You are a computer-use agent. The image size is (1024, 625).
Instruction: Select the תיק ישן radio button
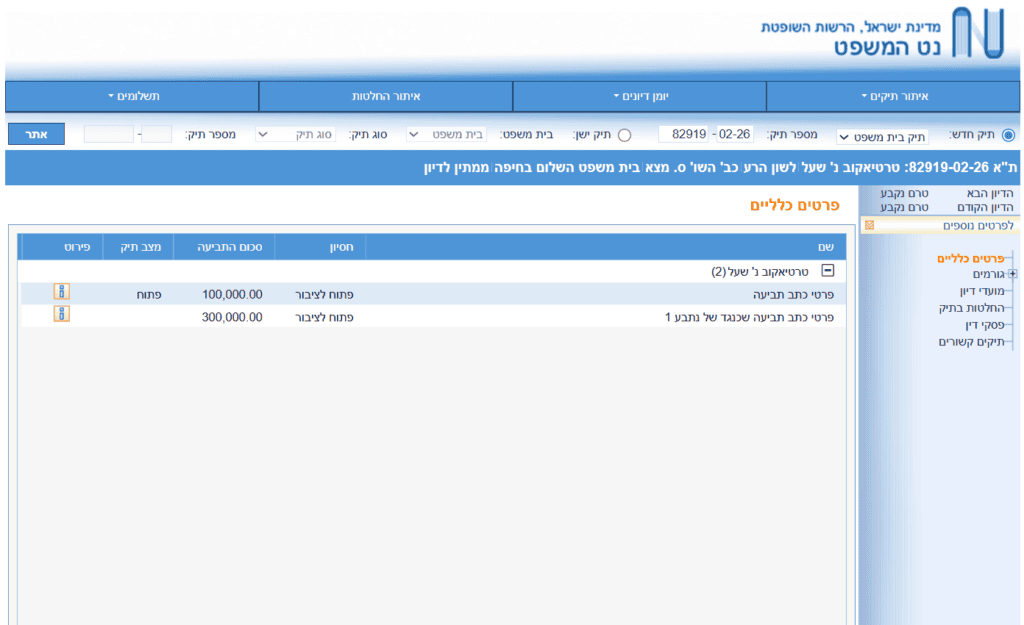pos(624,135)
